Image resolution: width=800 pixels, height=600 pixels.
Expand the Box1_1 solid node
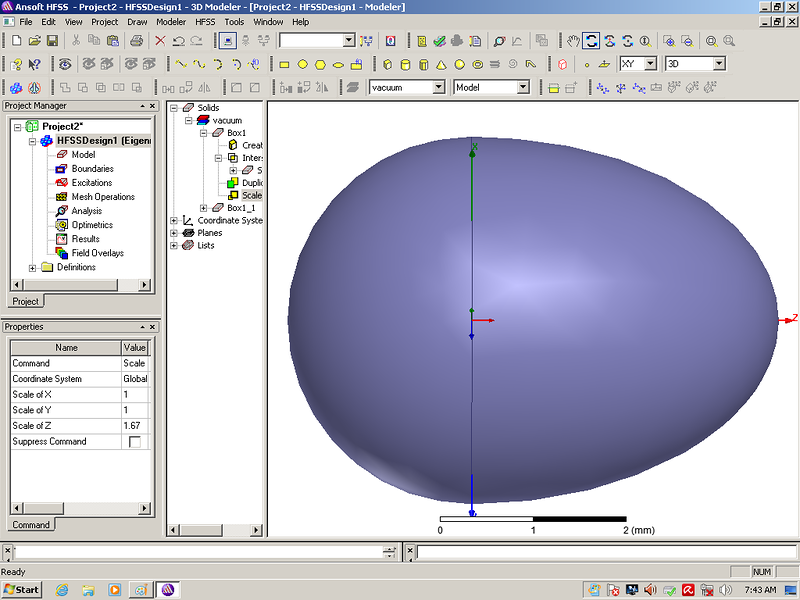click(204, 208)
